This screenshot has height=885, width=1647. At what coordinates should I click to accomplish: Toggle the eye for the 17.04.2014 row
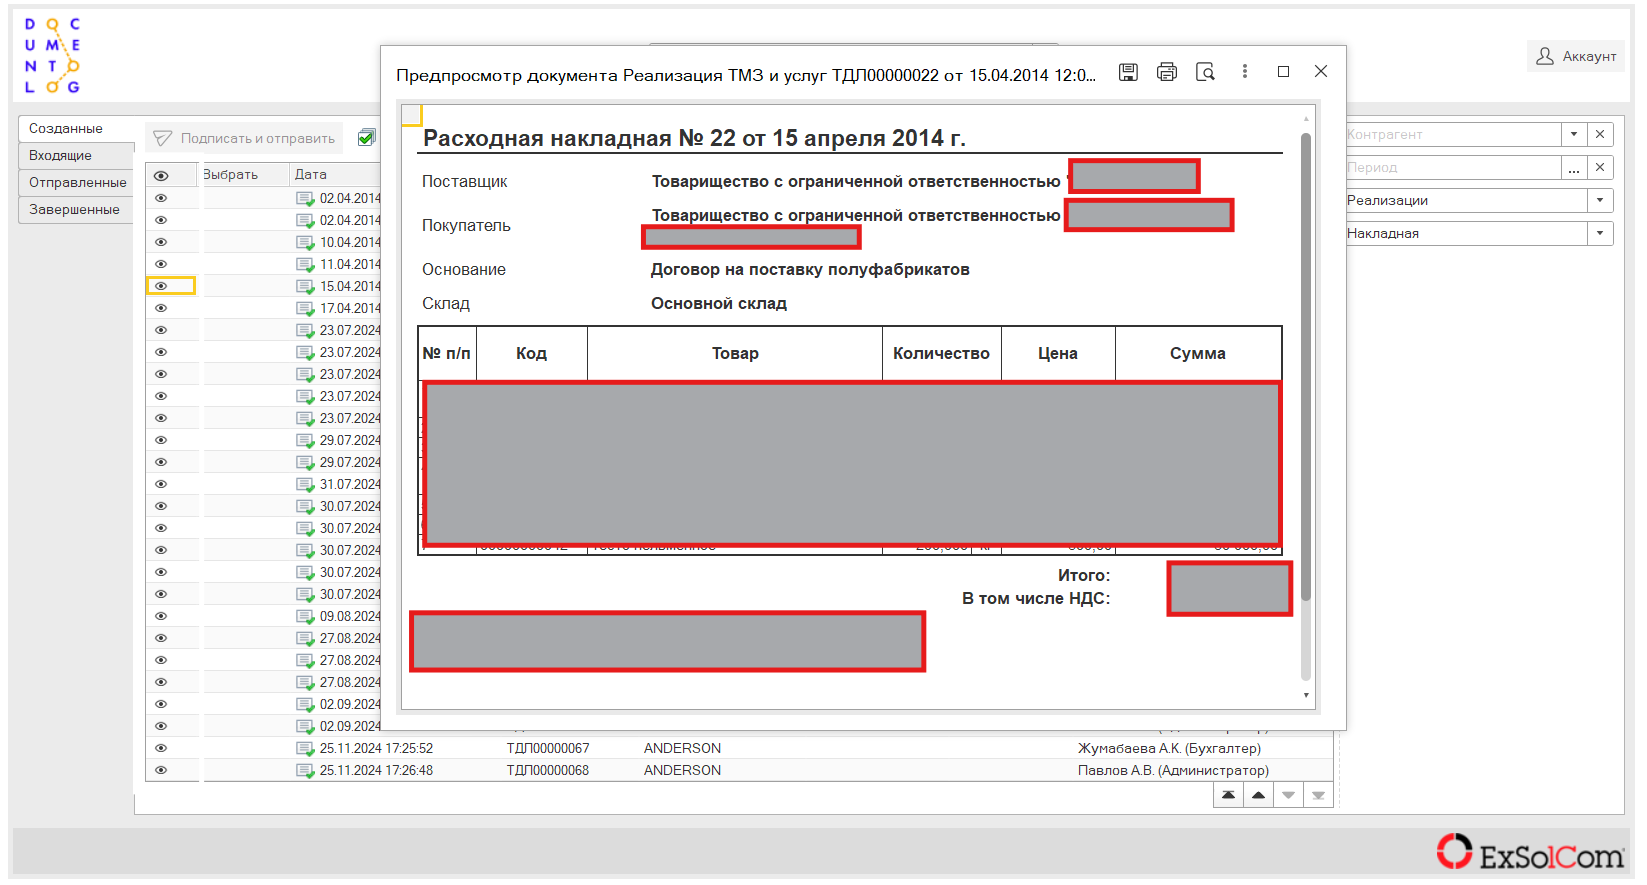(160, 308)
